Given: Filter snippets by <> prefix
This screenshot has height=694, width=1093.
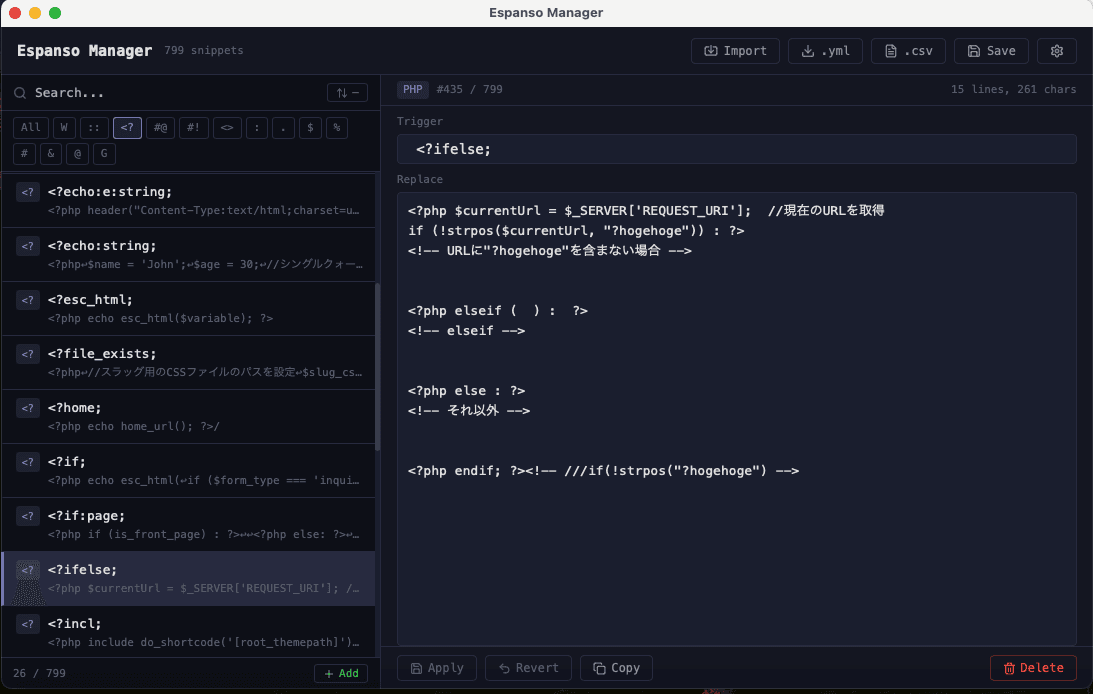Looking at the screenshot, I should (x=227, y=128).
